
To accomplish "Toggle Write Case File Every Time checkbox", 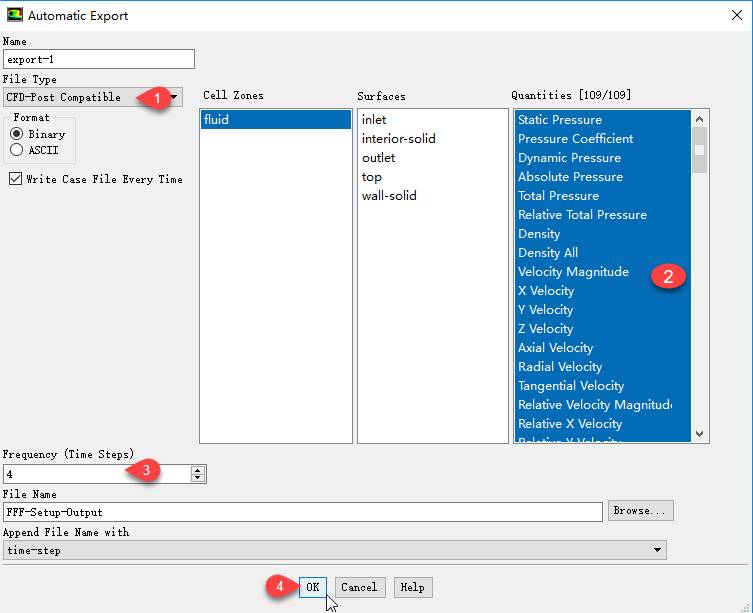I will [x=15, y=179].
